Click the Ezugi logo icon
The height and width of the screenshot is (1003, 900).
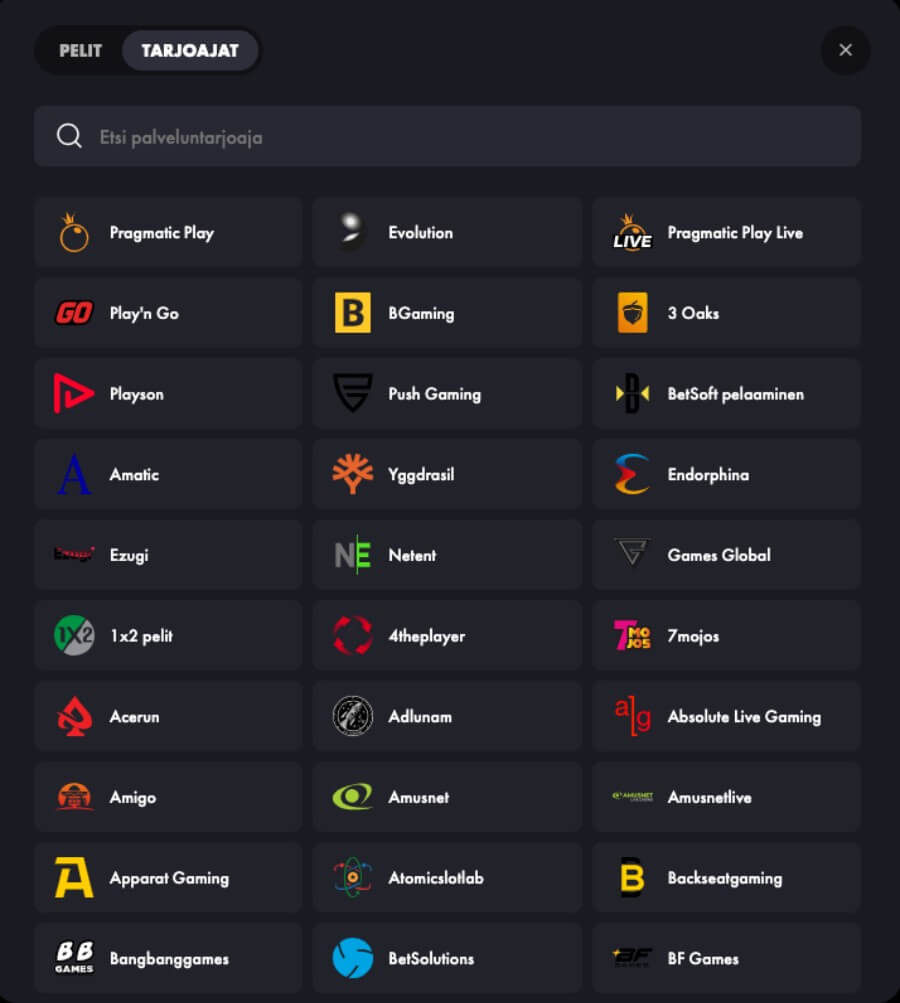pos(74,554)
